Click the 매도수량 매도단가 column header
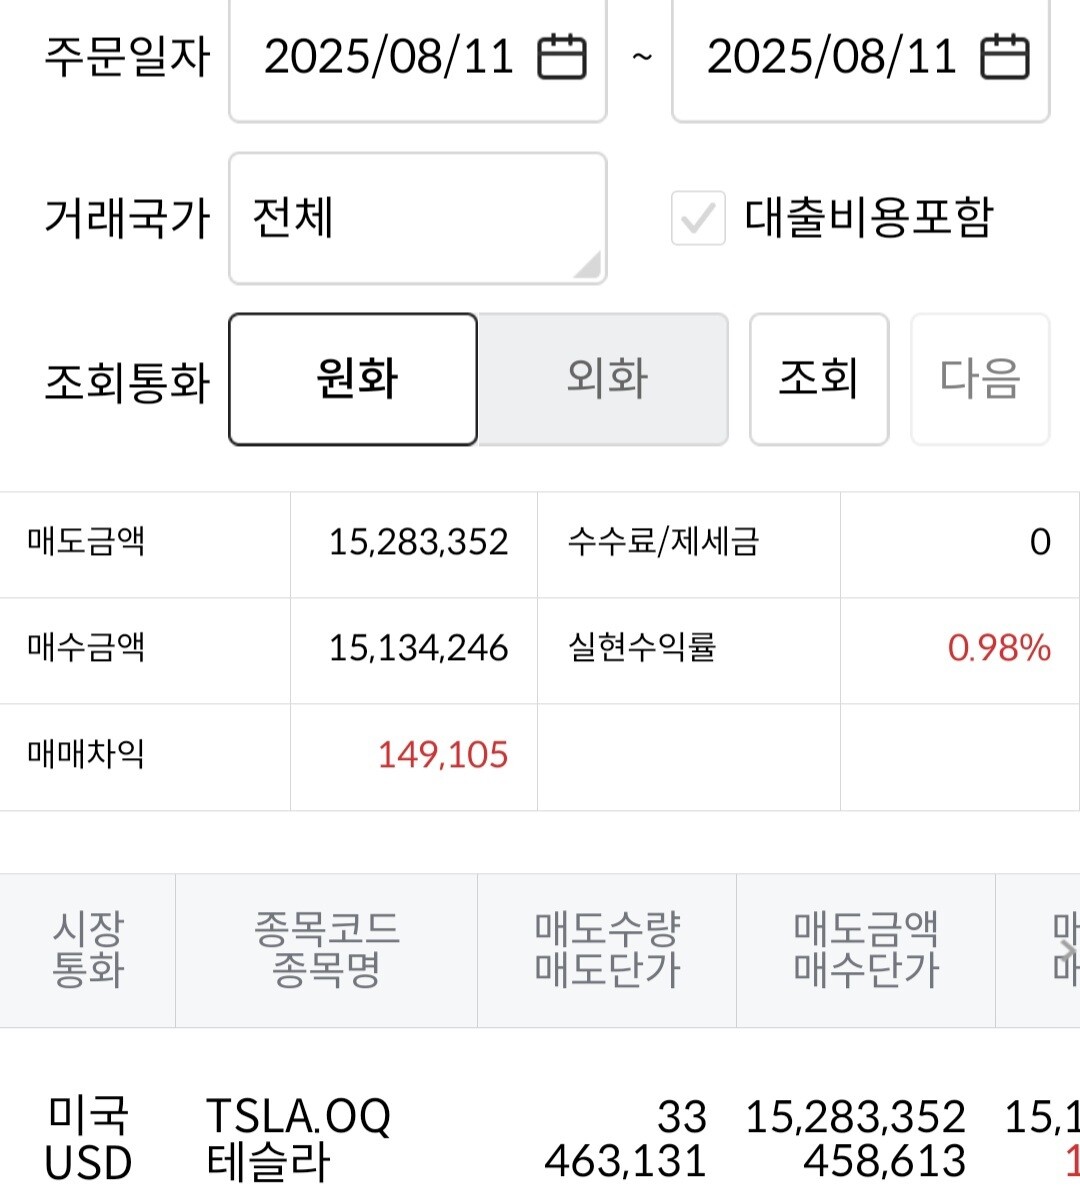The height and width of the screenshot is (1201, 1080). tap(607, 950)
